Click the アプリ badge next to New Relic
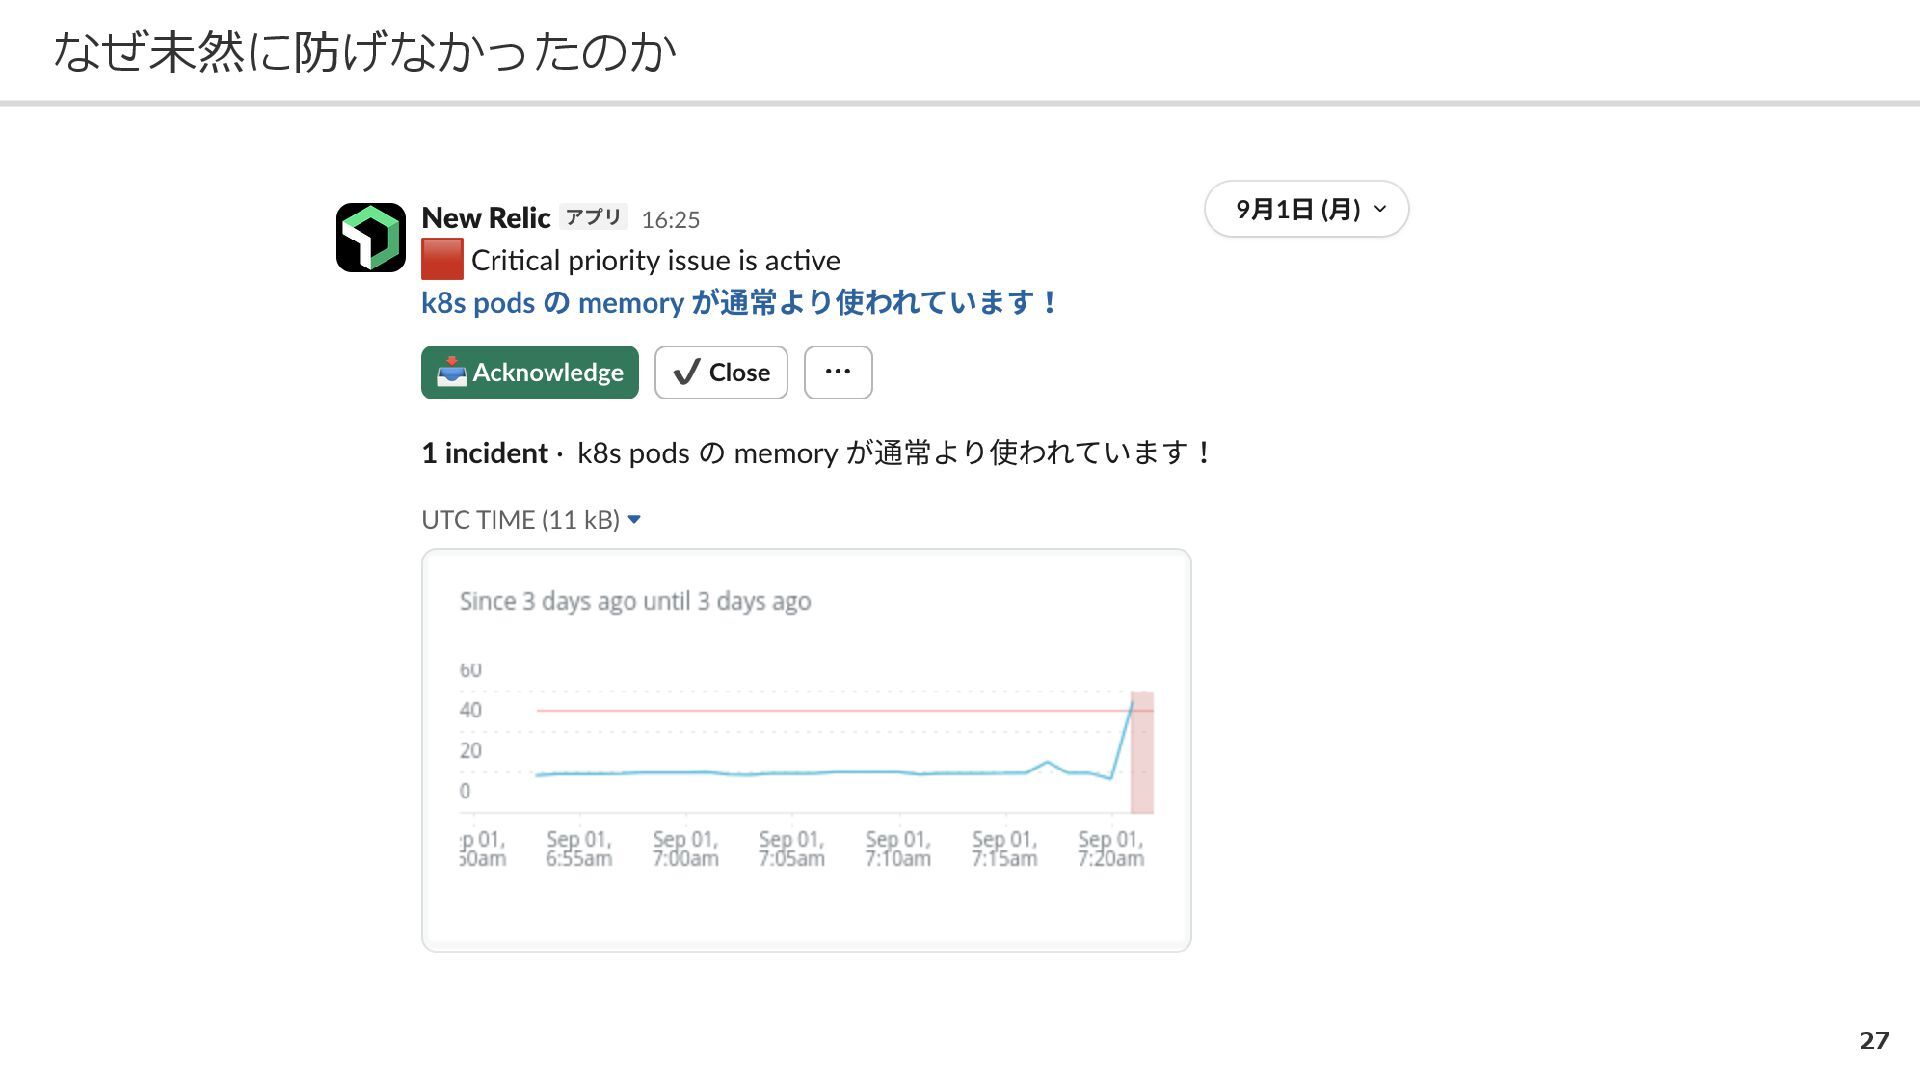Viewport: 1920px width, 1080px height. [x=594, y=218]
